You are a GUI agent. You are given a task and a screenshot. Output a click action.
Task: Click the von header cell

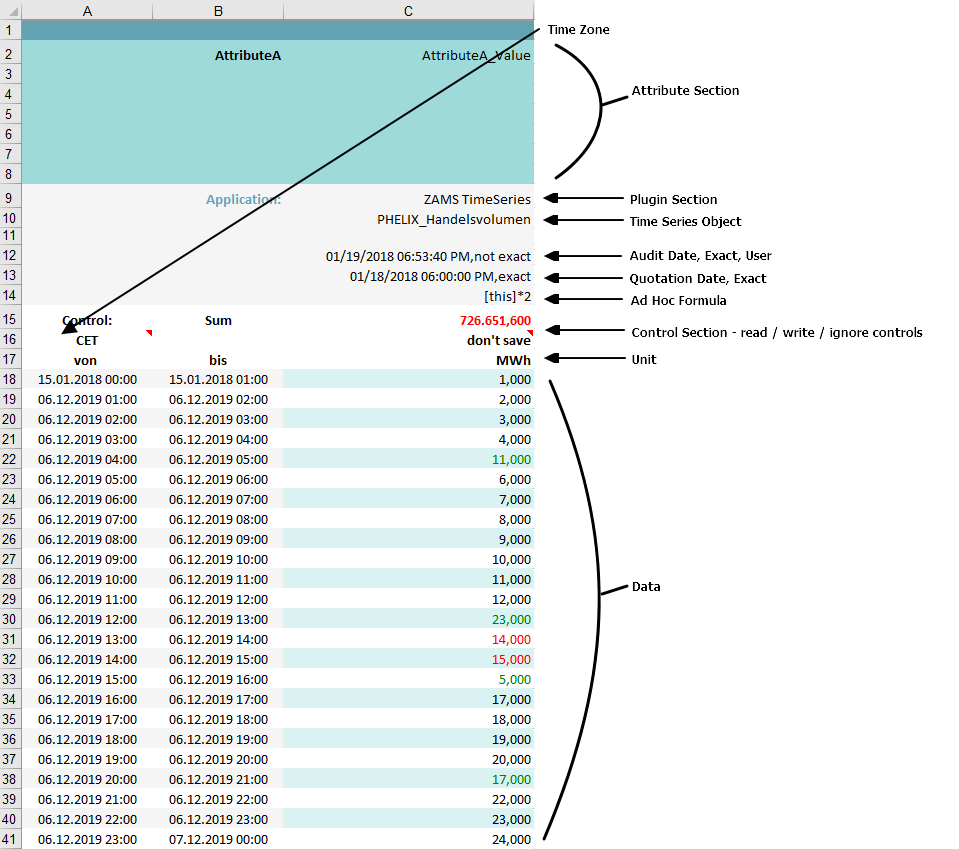coord(86,361)
